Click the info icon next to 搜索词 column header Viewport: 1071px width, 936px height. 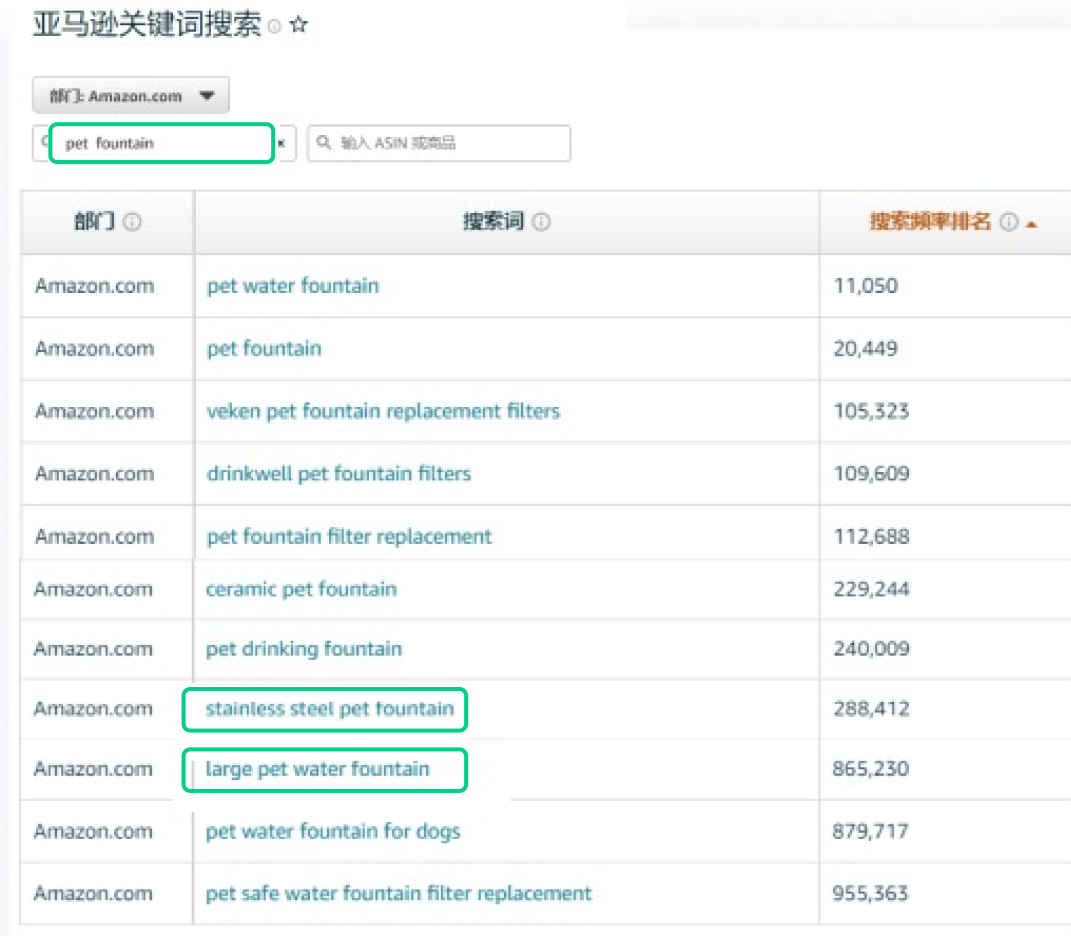[541, 222]
